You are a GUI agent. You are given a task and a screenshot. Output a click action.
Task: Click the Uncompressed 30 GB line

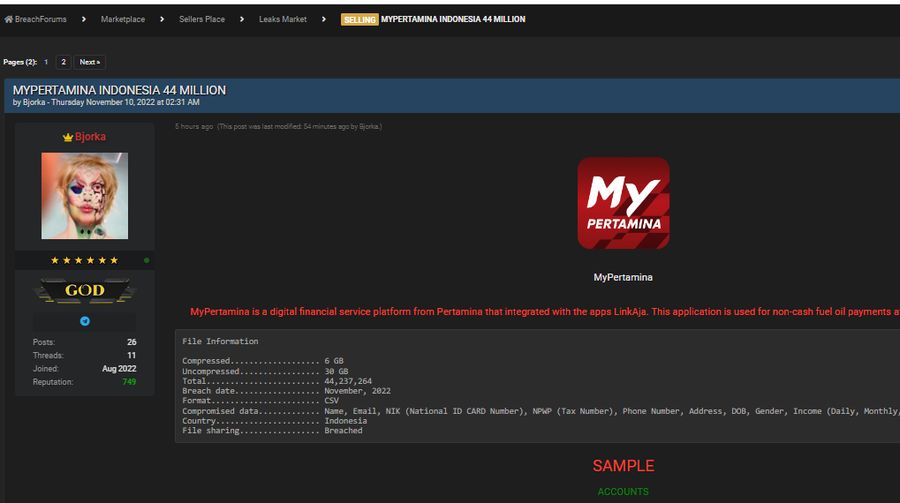[265, 372]
